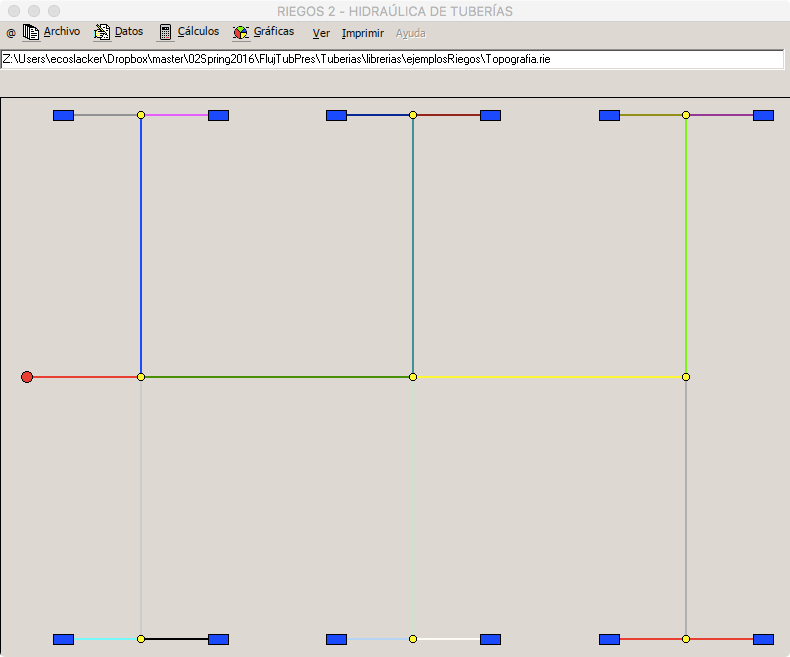This screenshot has width=790, height=657.
Task: Click the lime green vertical pipe
Action: [686, 245]
